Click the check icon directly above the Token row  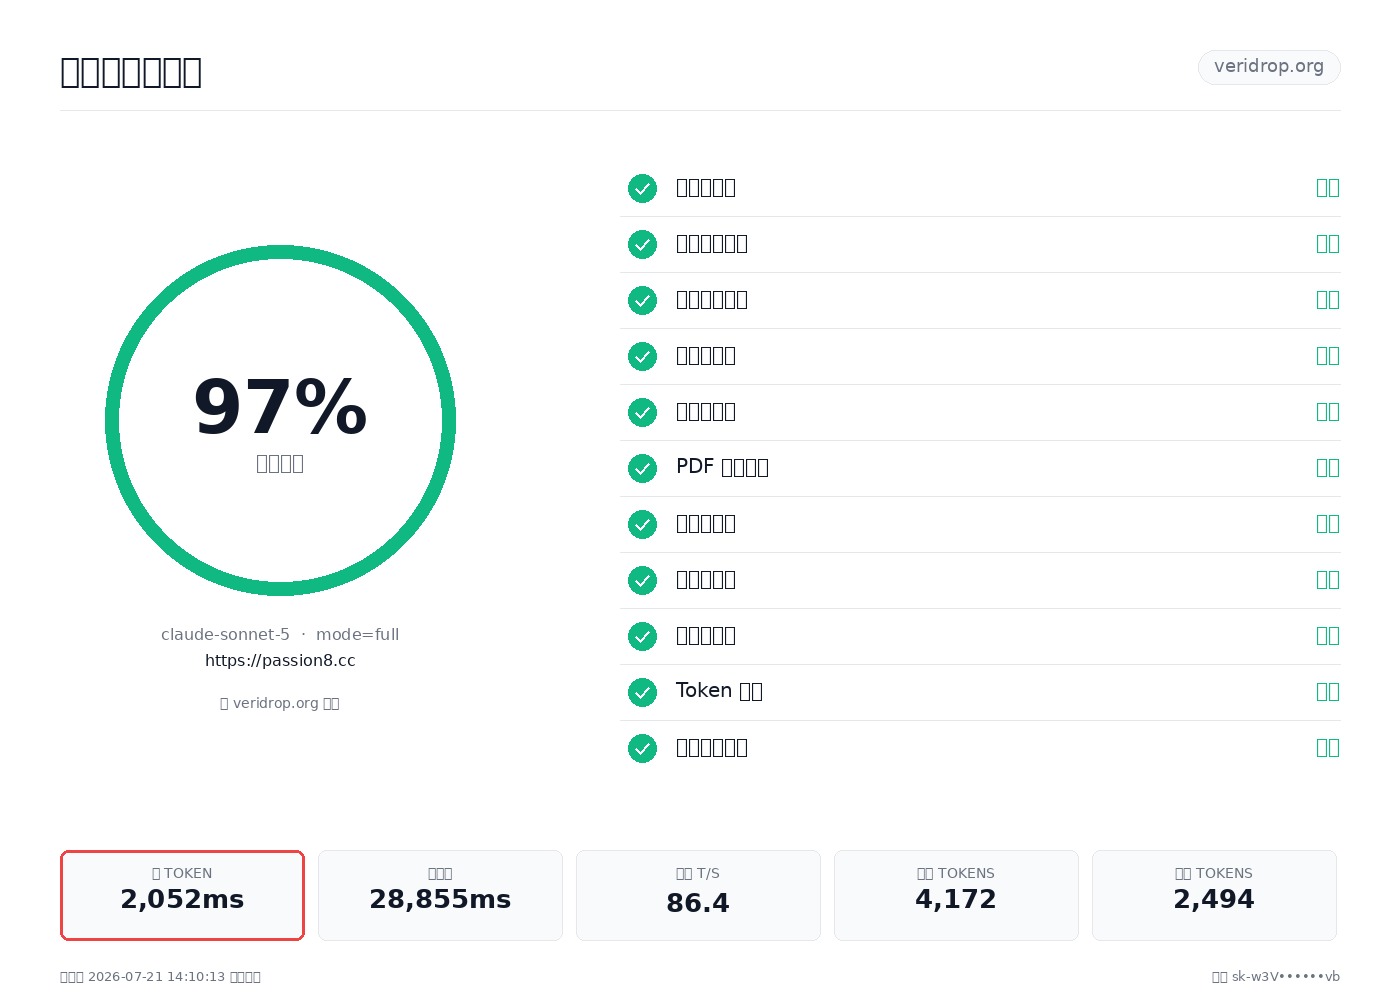click(642, 636)
